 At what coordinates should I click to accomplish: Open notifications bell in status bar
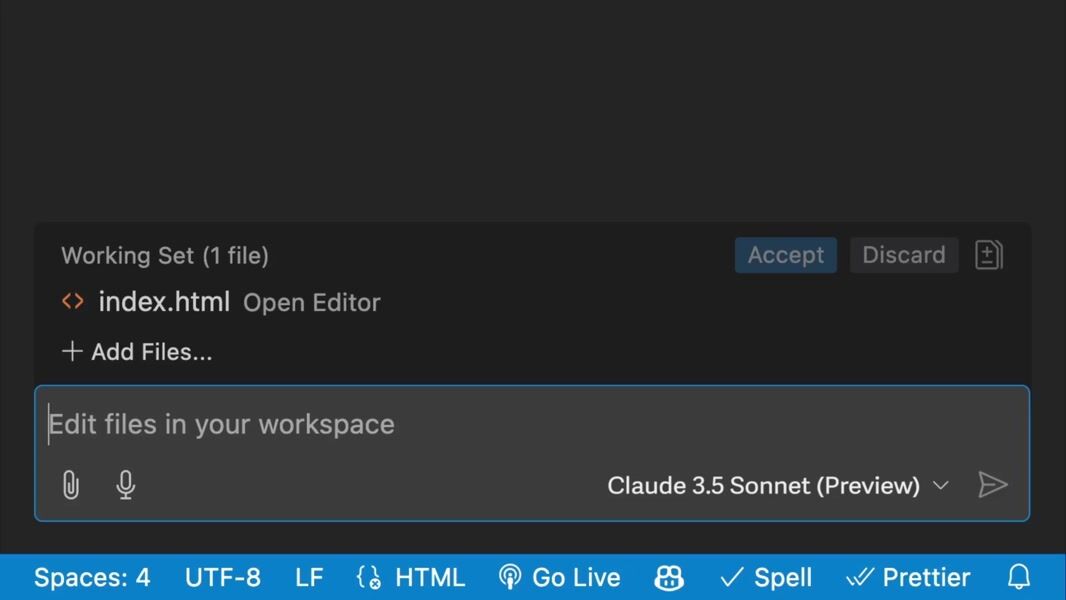pyautogui.click(x=1018, y=578)
